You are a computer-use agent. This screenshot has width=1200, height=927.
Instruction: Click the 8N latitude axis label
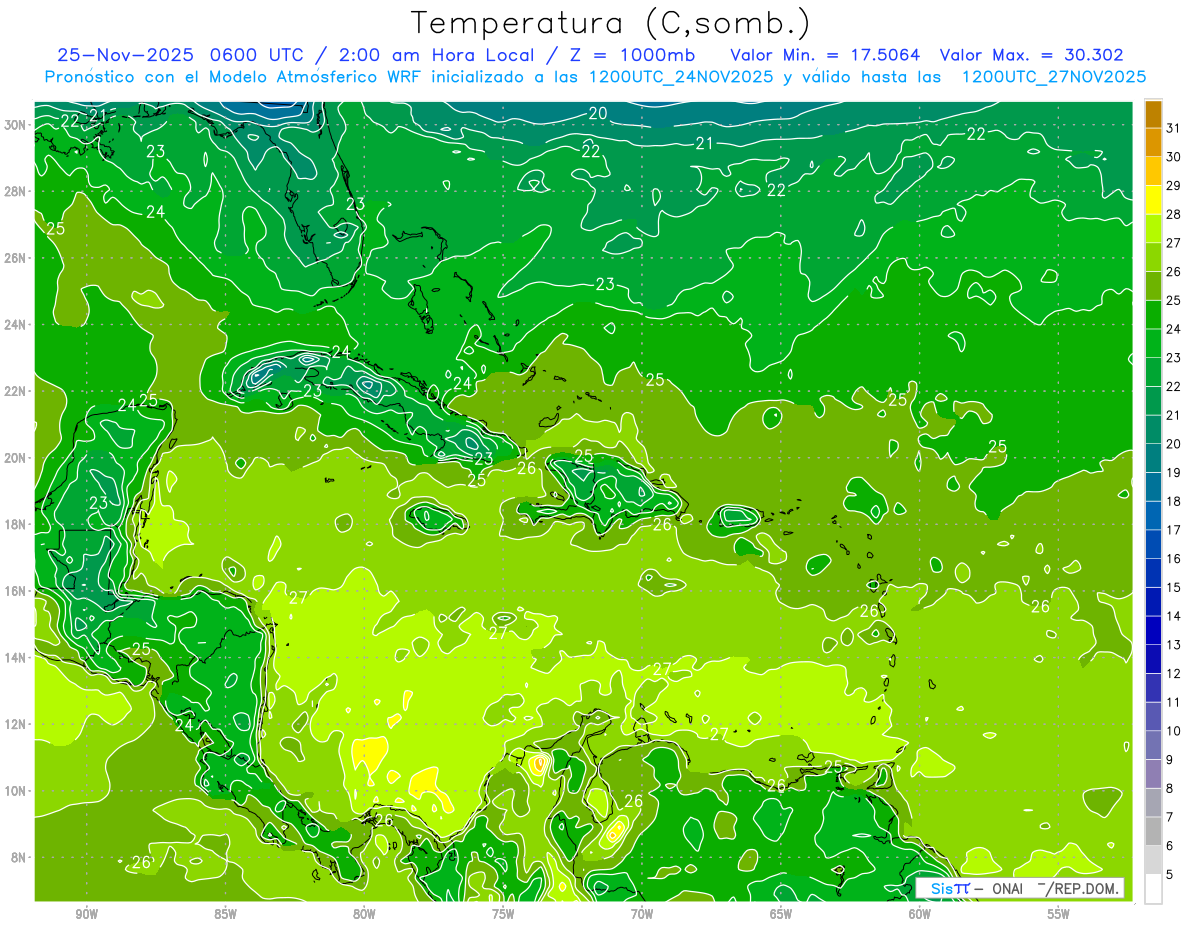18,857
